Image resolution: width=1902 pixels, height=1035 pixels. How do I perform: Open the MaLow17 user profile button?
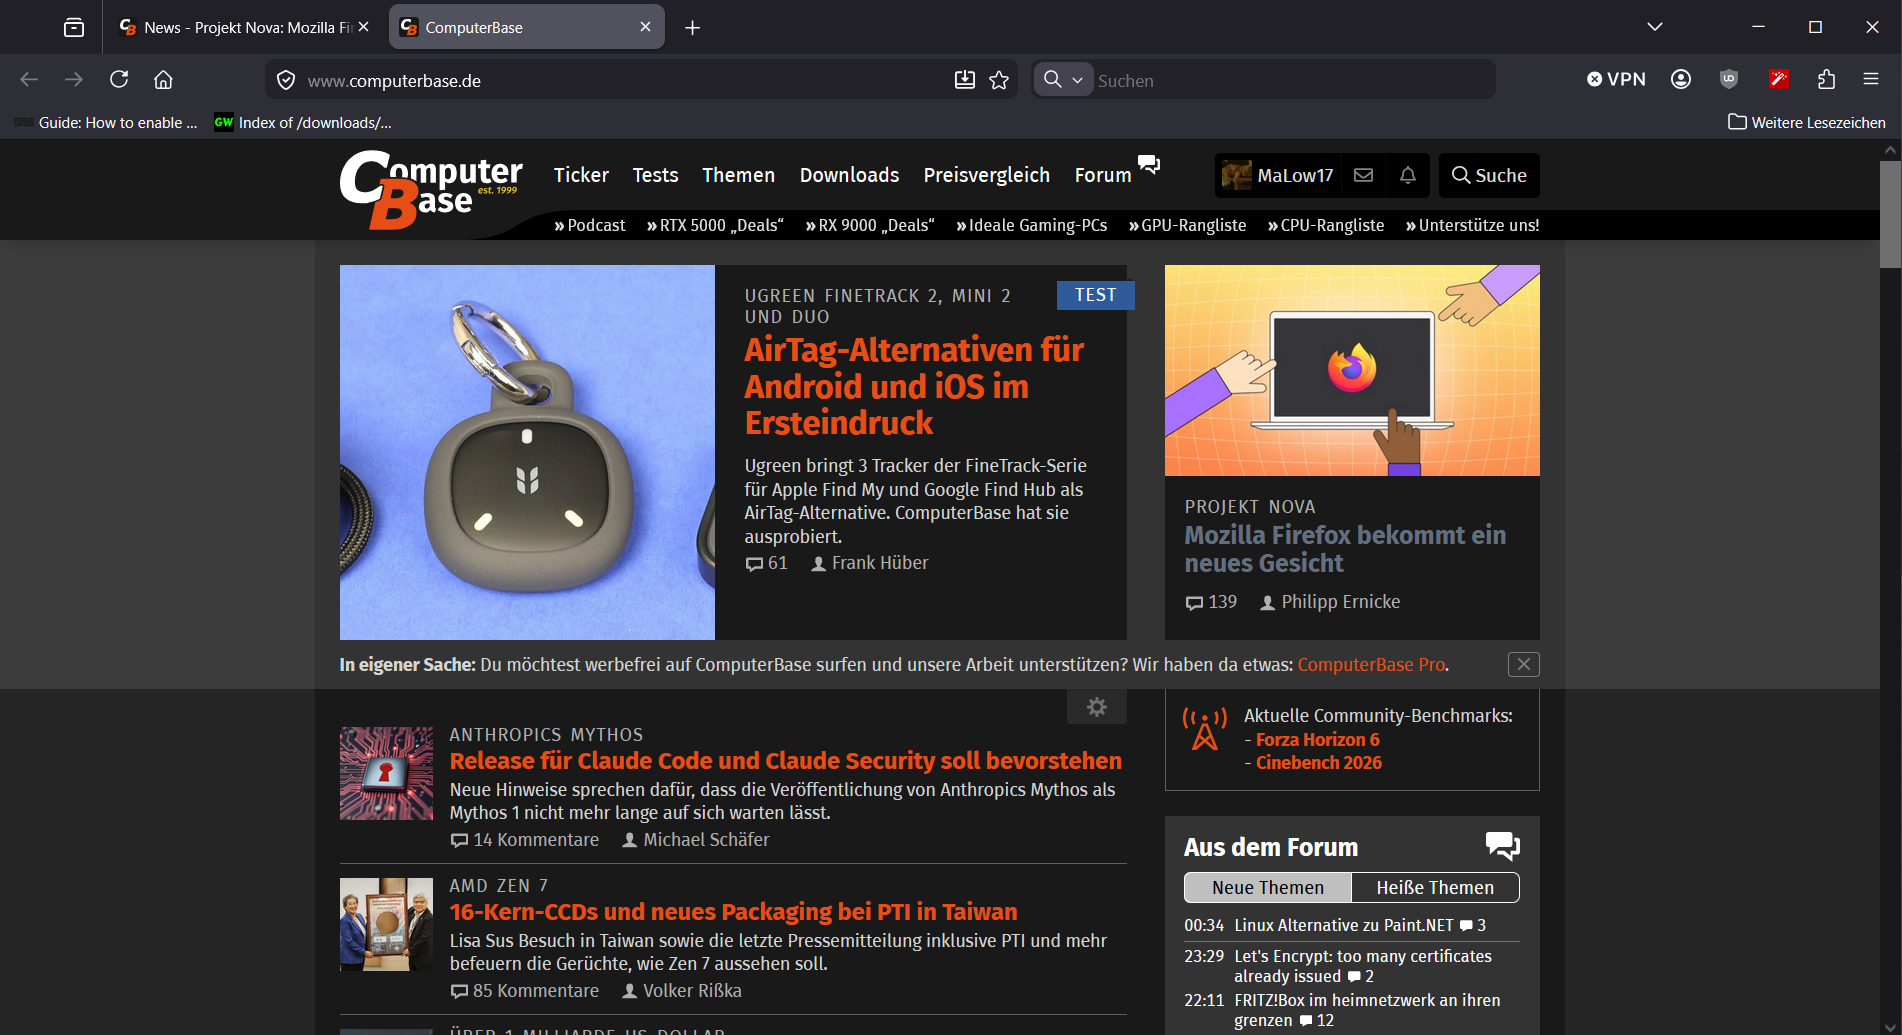pyautogui.click(x=1277, y=175)
